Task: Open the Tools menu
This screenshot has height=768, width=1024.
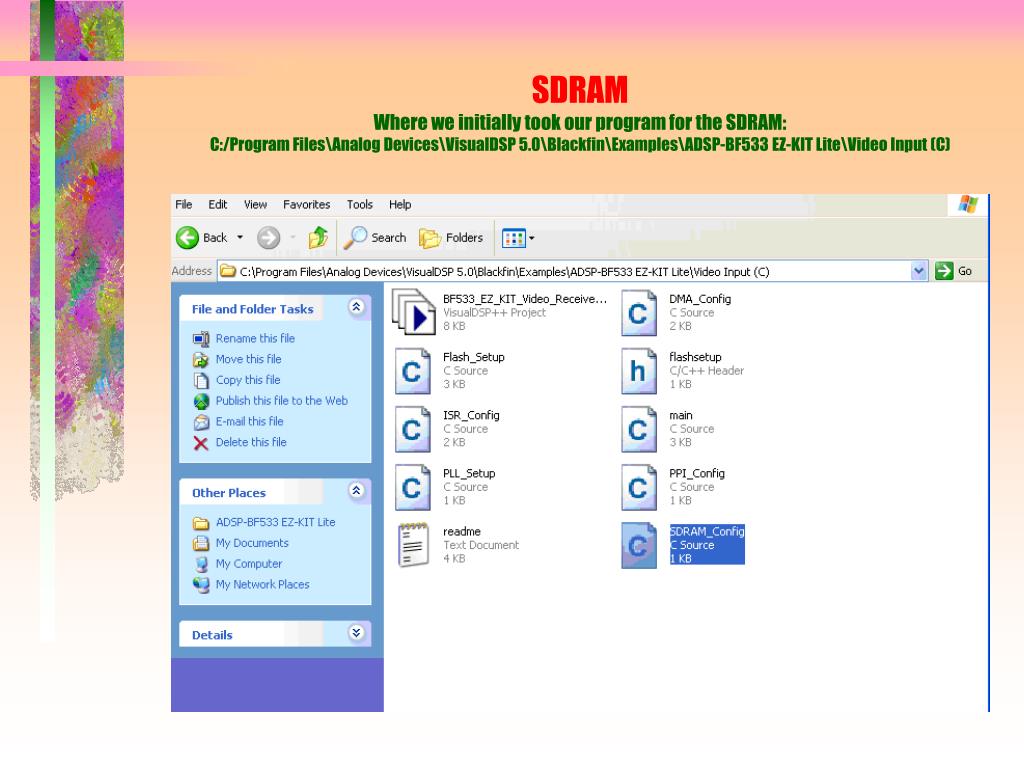Action: click(359, 204)
